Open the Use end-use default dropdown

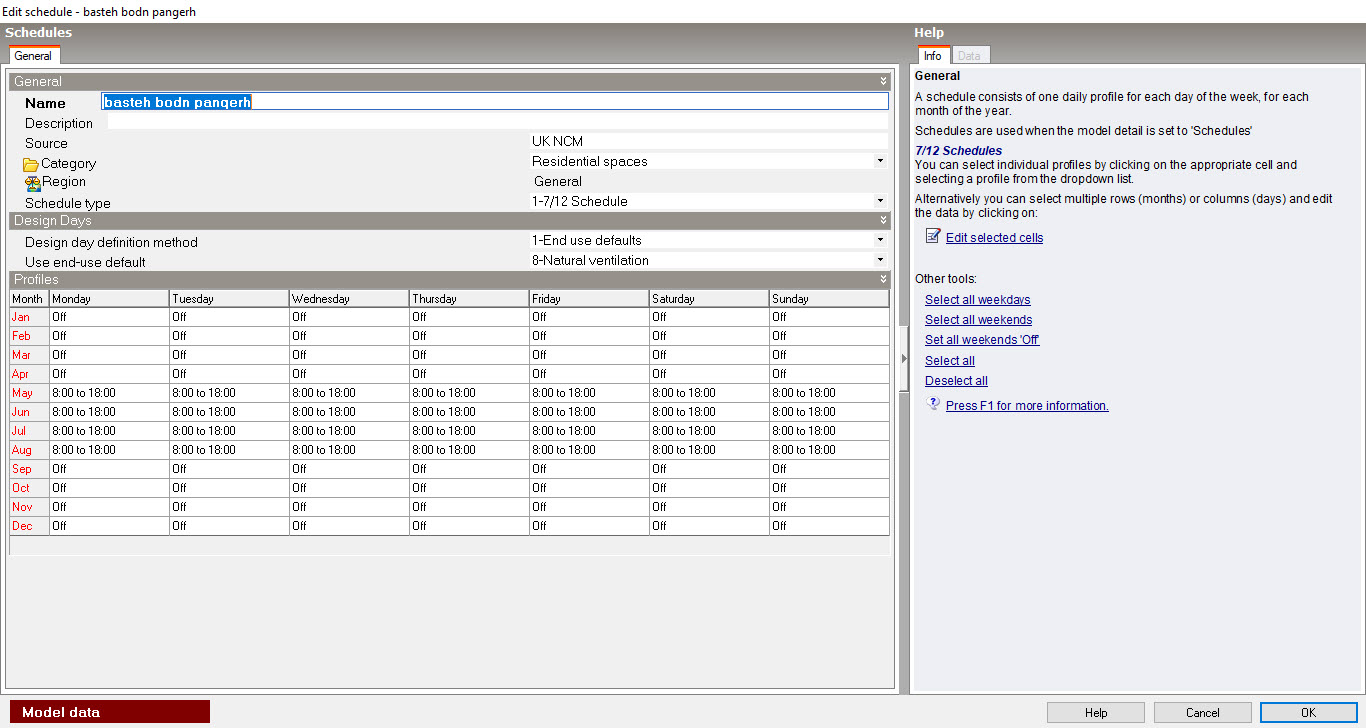tap(880, 260)
